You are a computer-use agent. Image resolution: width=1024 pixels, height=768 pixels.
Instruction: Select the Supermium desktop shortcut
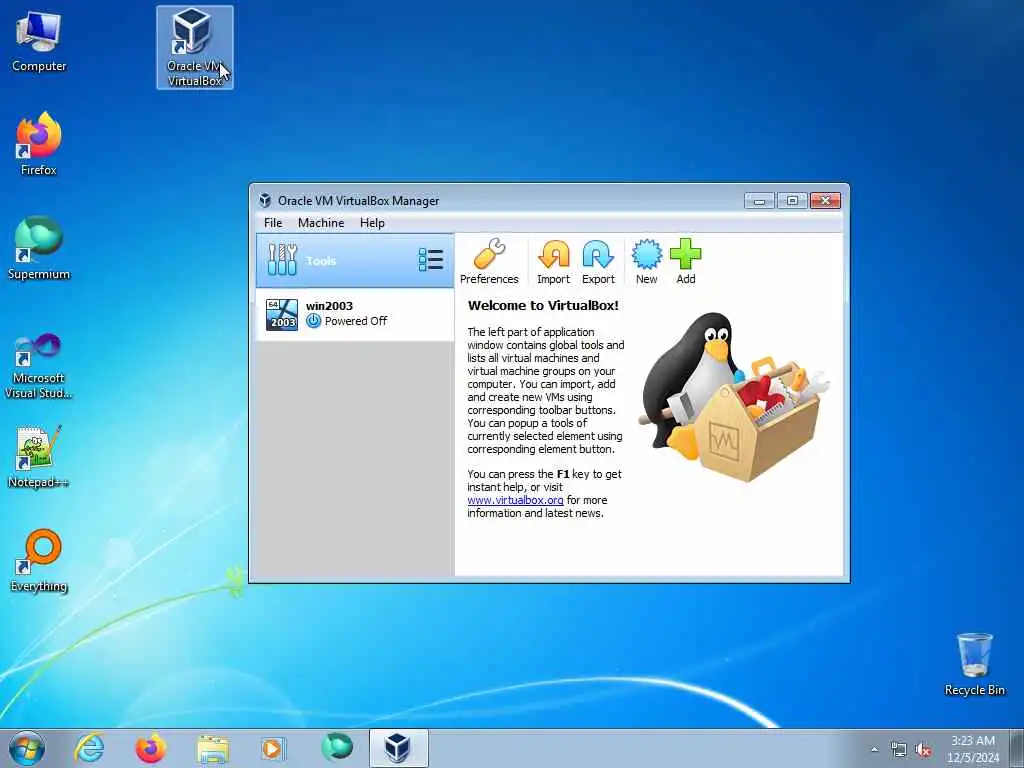click(x=39, y=248)
